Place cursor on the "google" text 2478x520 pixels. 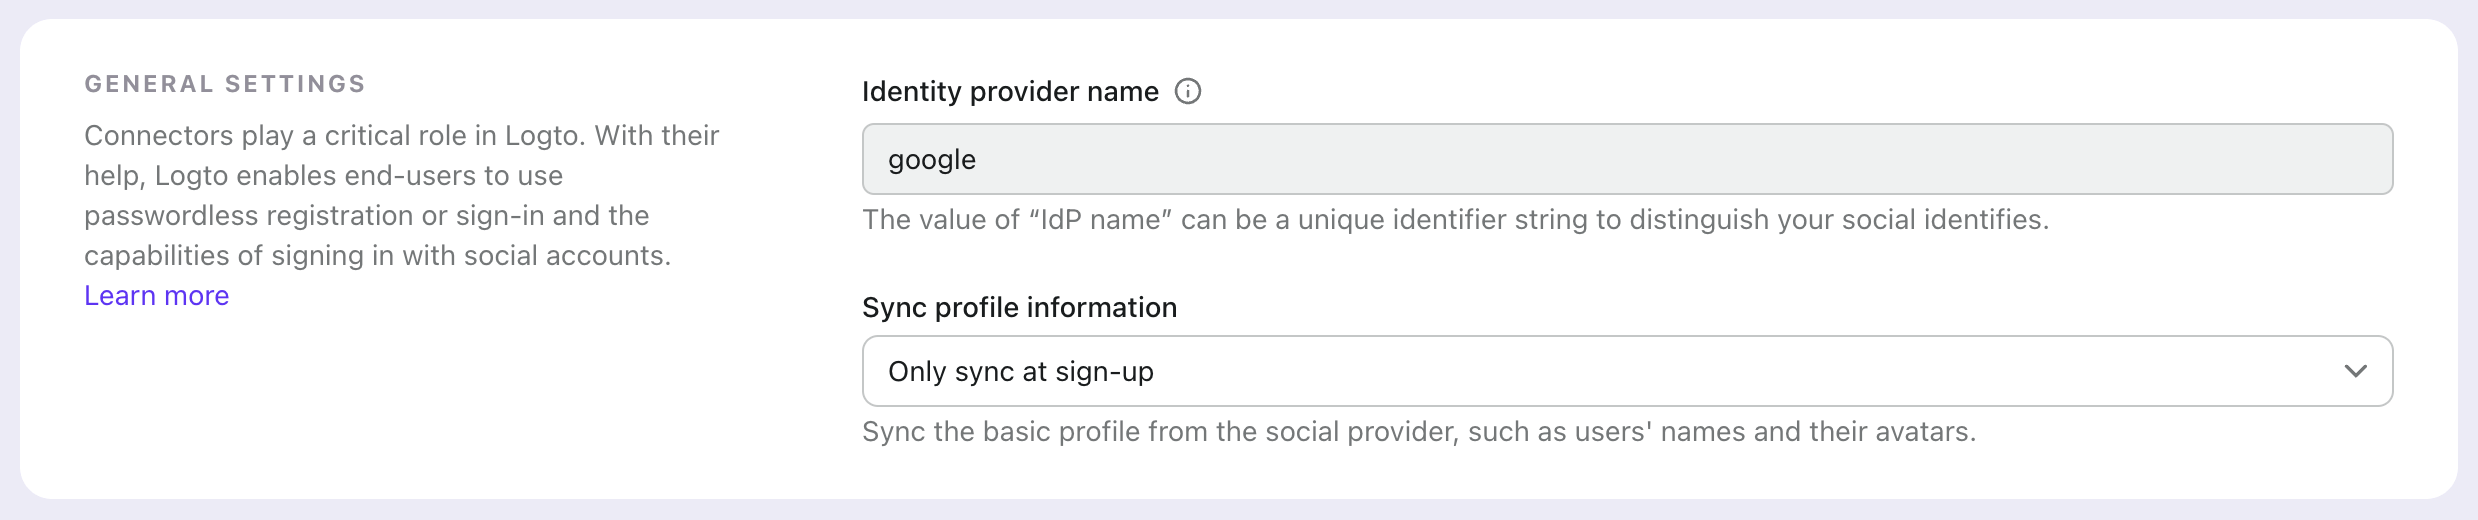(932, 160)
